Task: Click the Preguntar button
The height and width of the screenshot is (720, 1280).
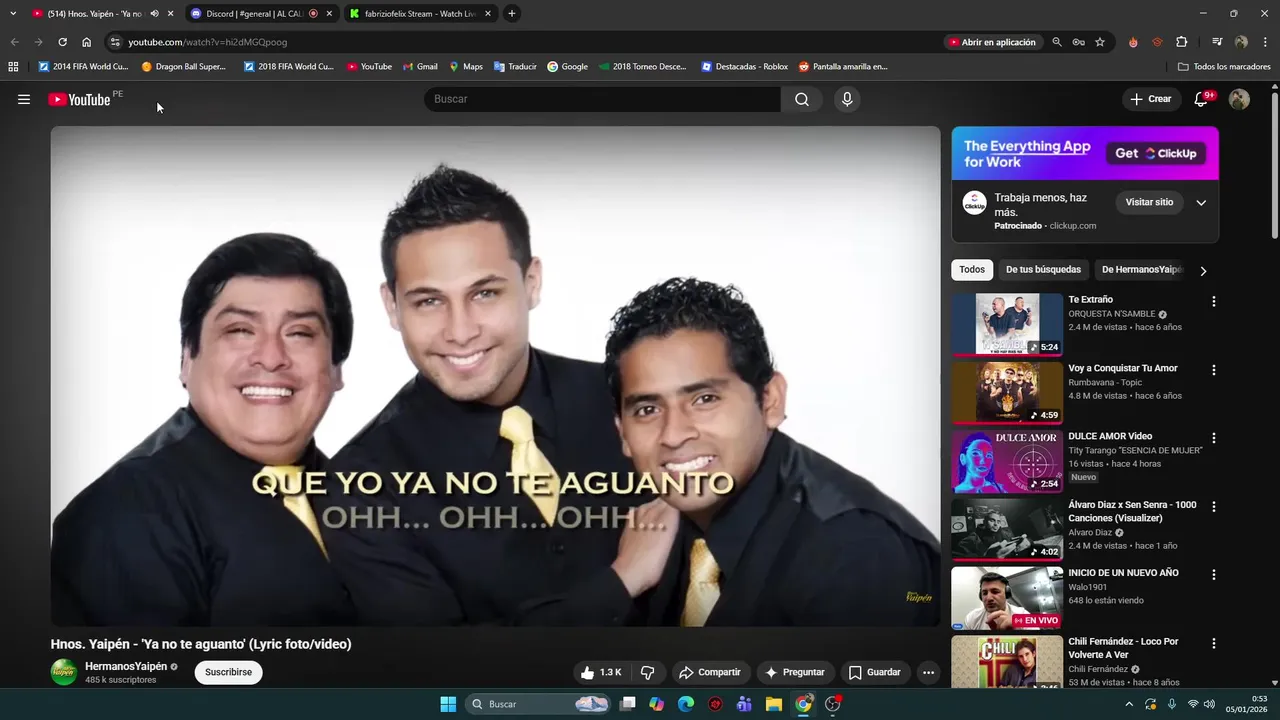Action: (795, 672)
